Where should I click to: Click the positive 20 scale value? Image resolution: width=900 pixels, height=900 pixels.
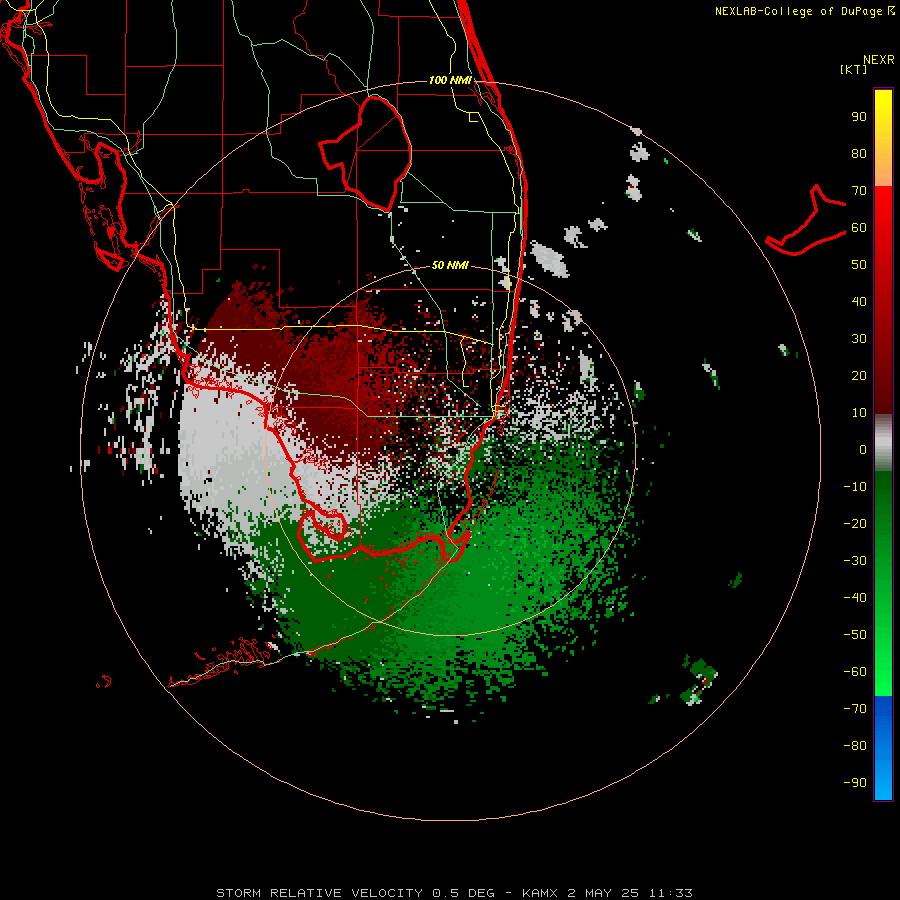tap(859, 376)
